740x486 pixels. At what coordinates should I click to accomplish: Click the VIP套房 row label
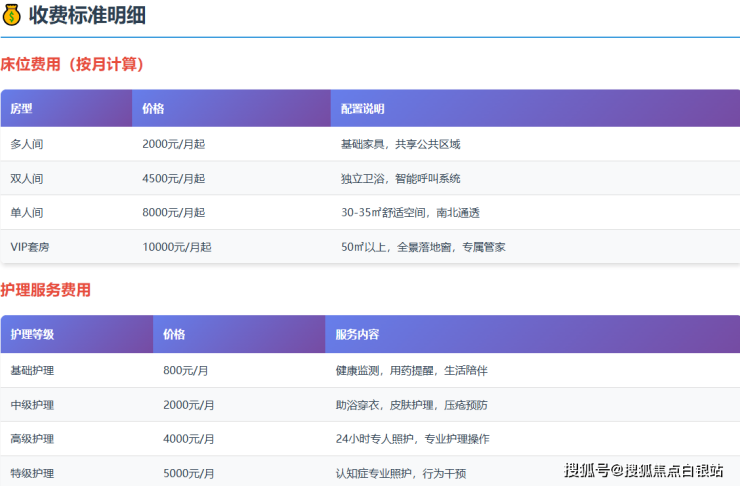coord(31,246)
